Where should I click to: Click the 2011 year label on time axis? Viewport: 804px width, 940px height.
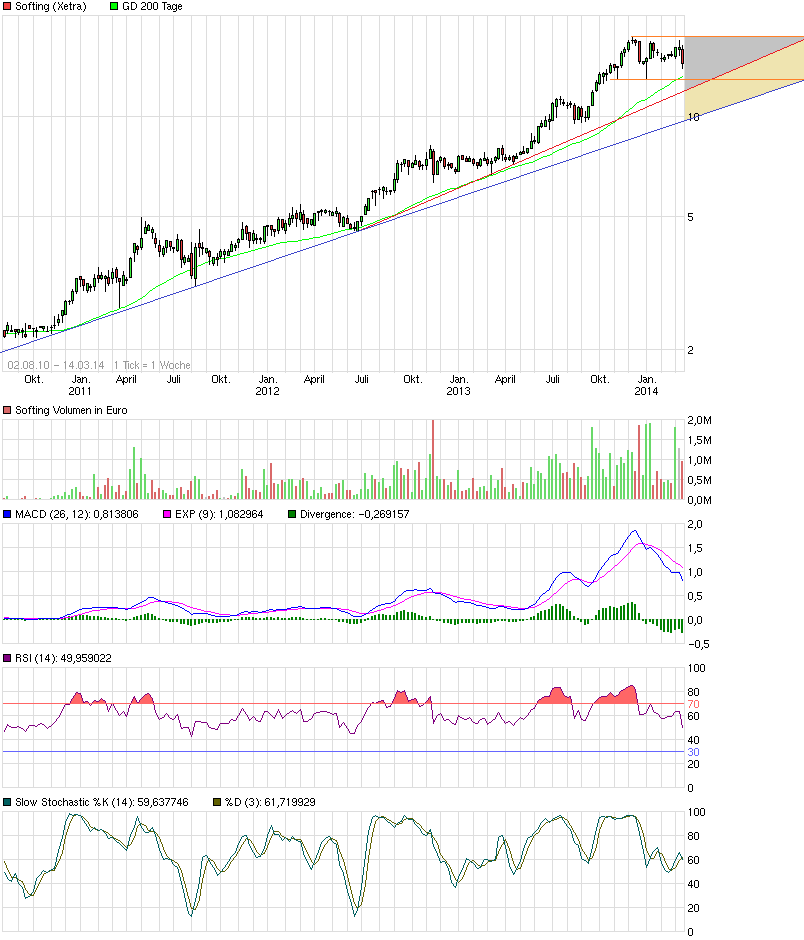(x=80, y=391)
